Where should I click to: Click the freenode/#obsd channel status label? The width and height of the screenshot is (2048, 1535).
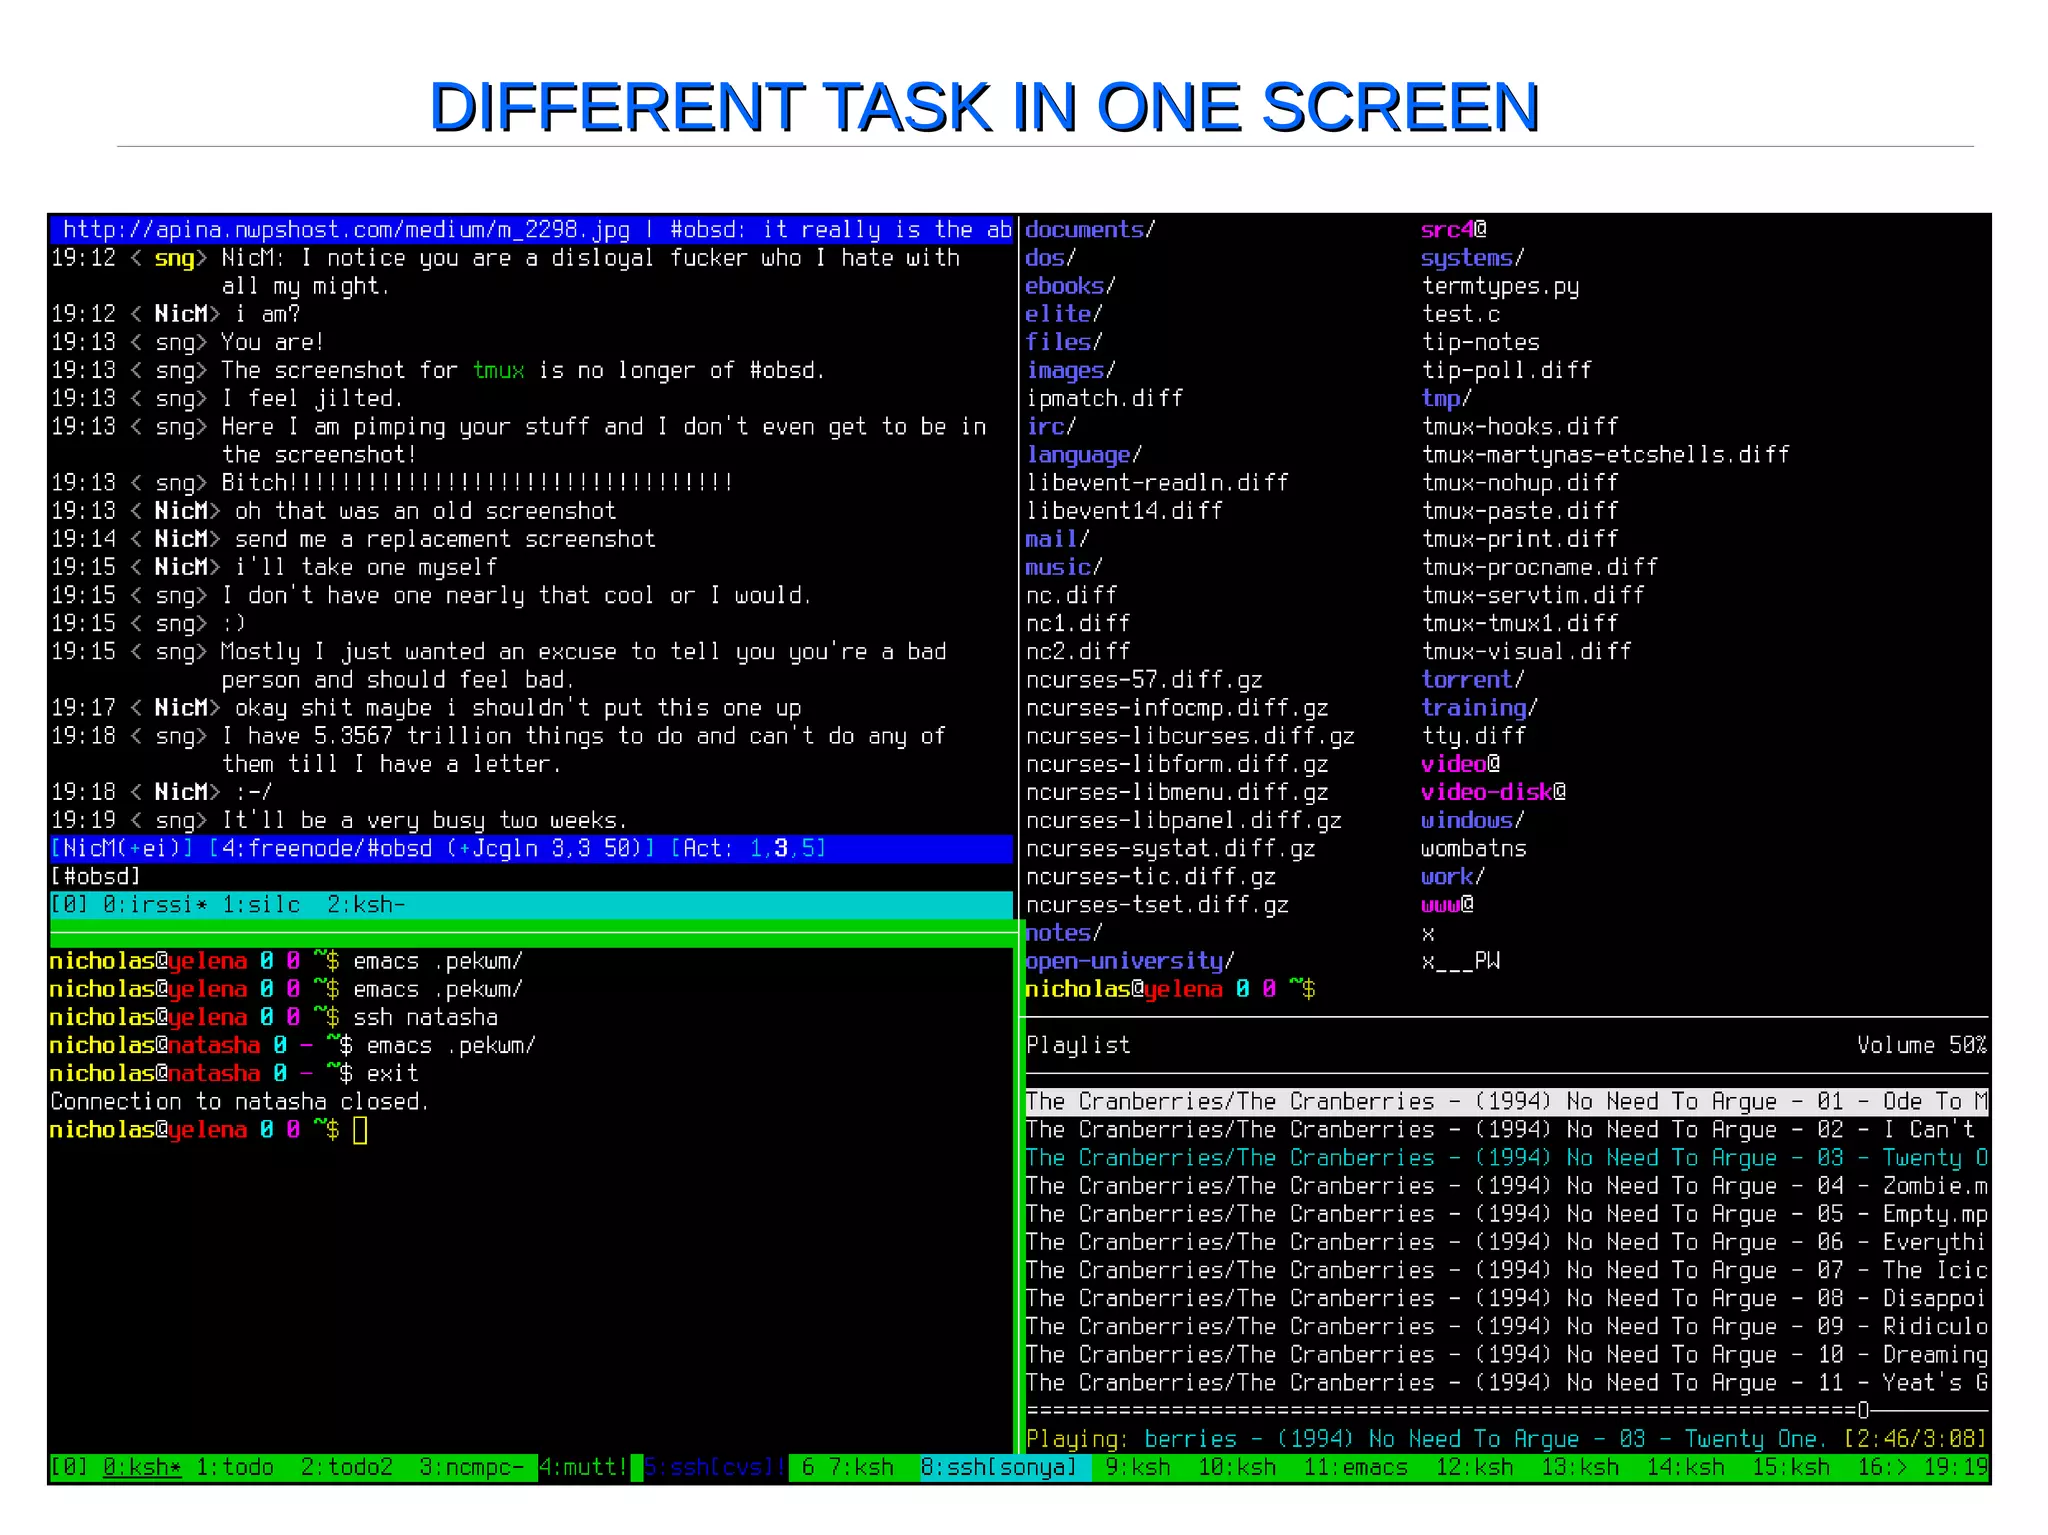(335, 849)
